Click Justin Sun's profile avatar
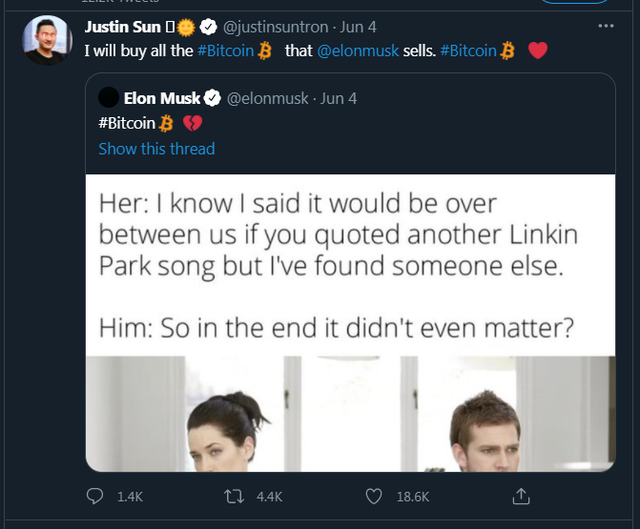 (46, 41)
